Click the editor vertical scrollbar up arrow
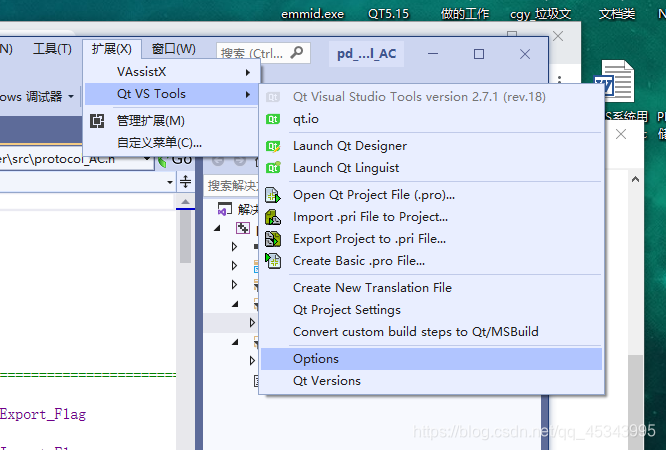The width and height of the screenshot is (666, 450). coord(185,202)
